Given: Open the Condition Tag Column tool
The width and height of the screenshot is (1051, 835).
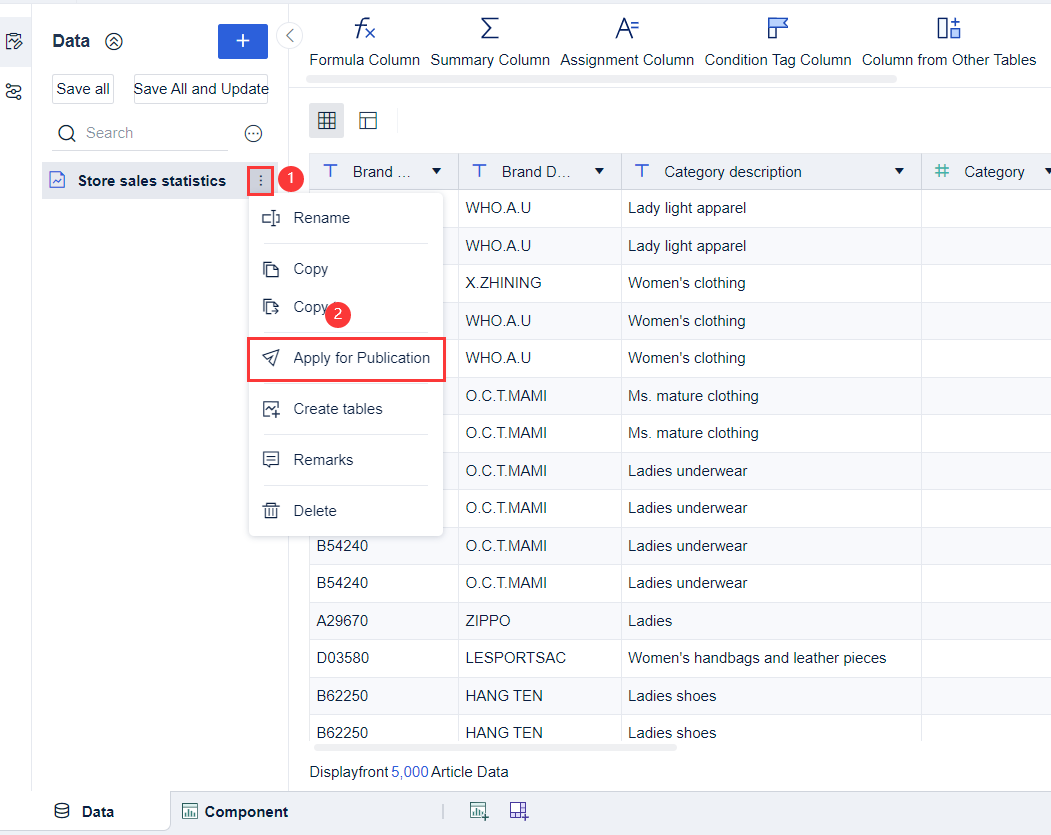Looking at the screenshot, I should [x=777, y=40].
